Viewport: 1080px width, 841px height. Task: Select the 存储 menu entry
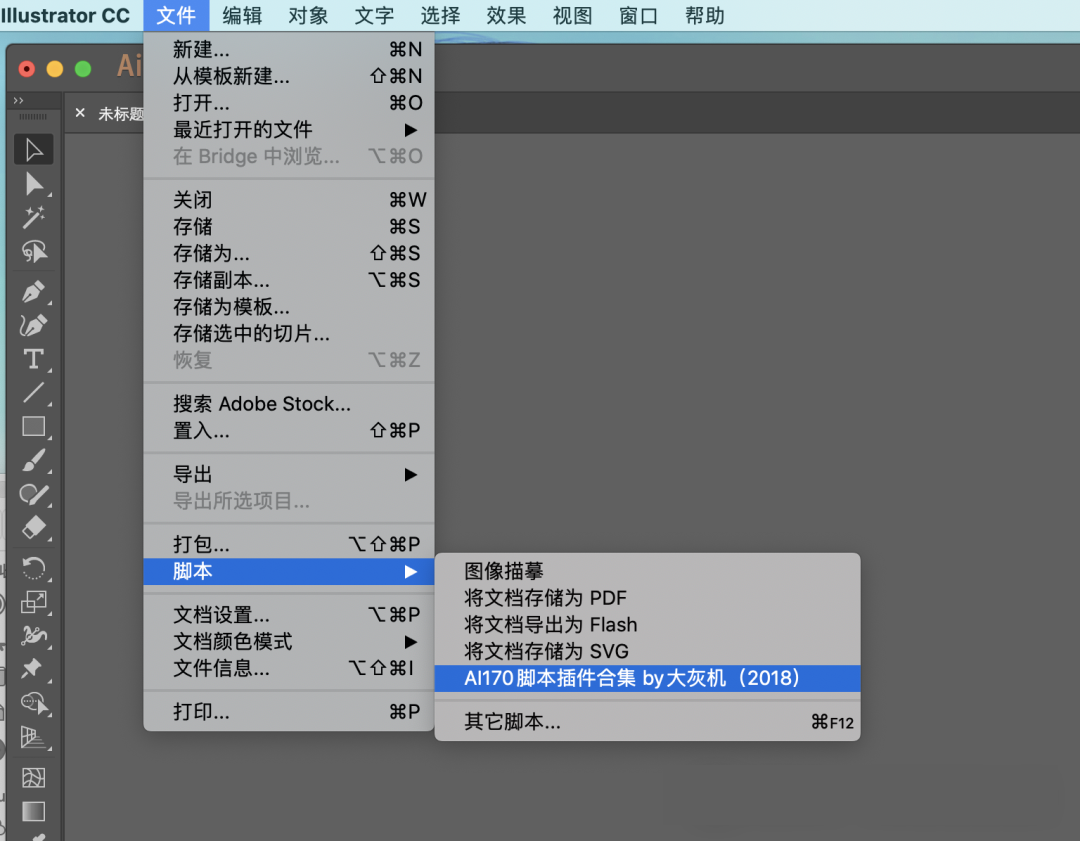(289, 227)
